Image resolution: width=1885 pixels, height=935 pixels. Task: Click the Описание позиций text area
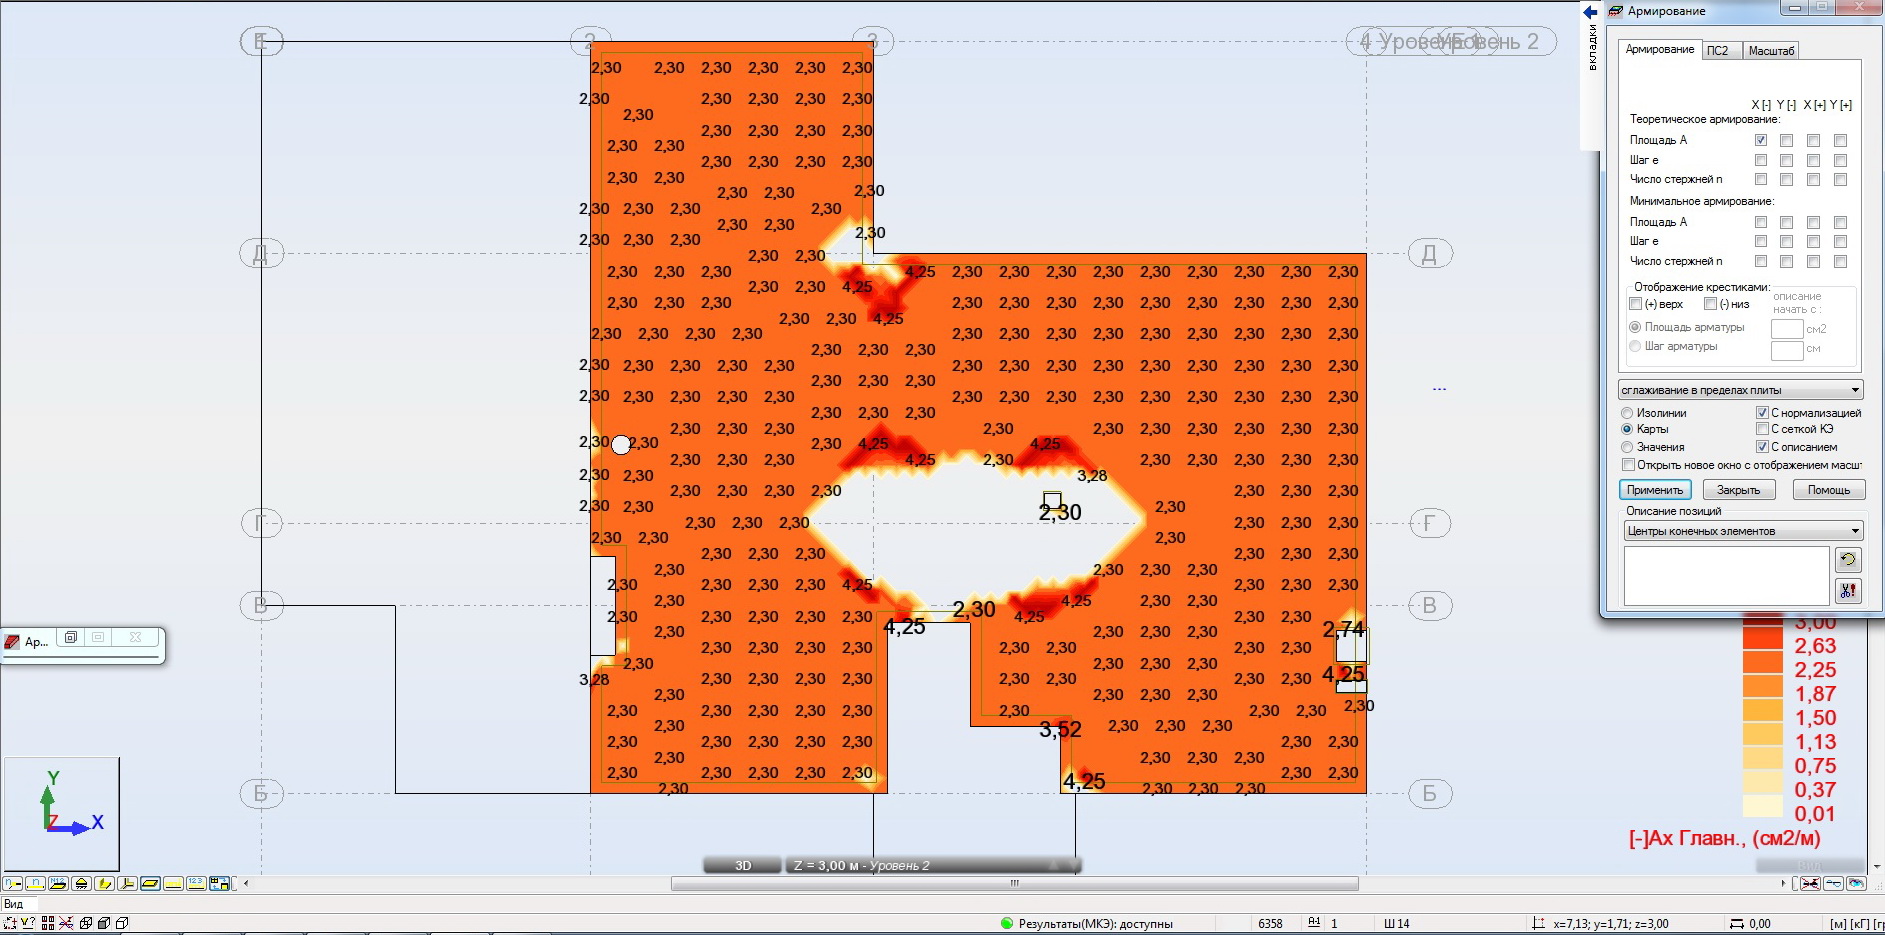(x=1726, y=575)
